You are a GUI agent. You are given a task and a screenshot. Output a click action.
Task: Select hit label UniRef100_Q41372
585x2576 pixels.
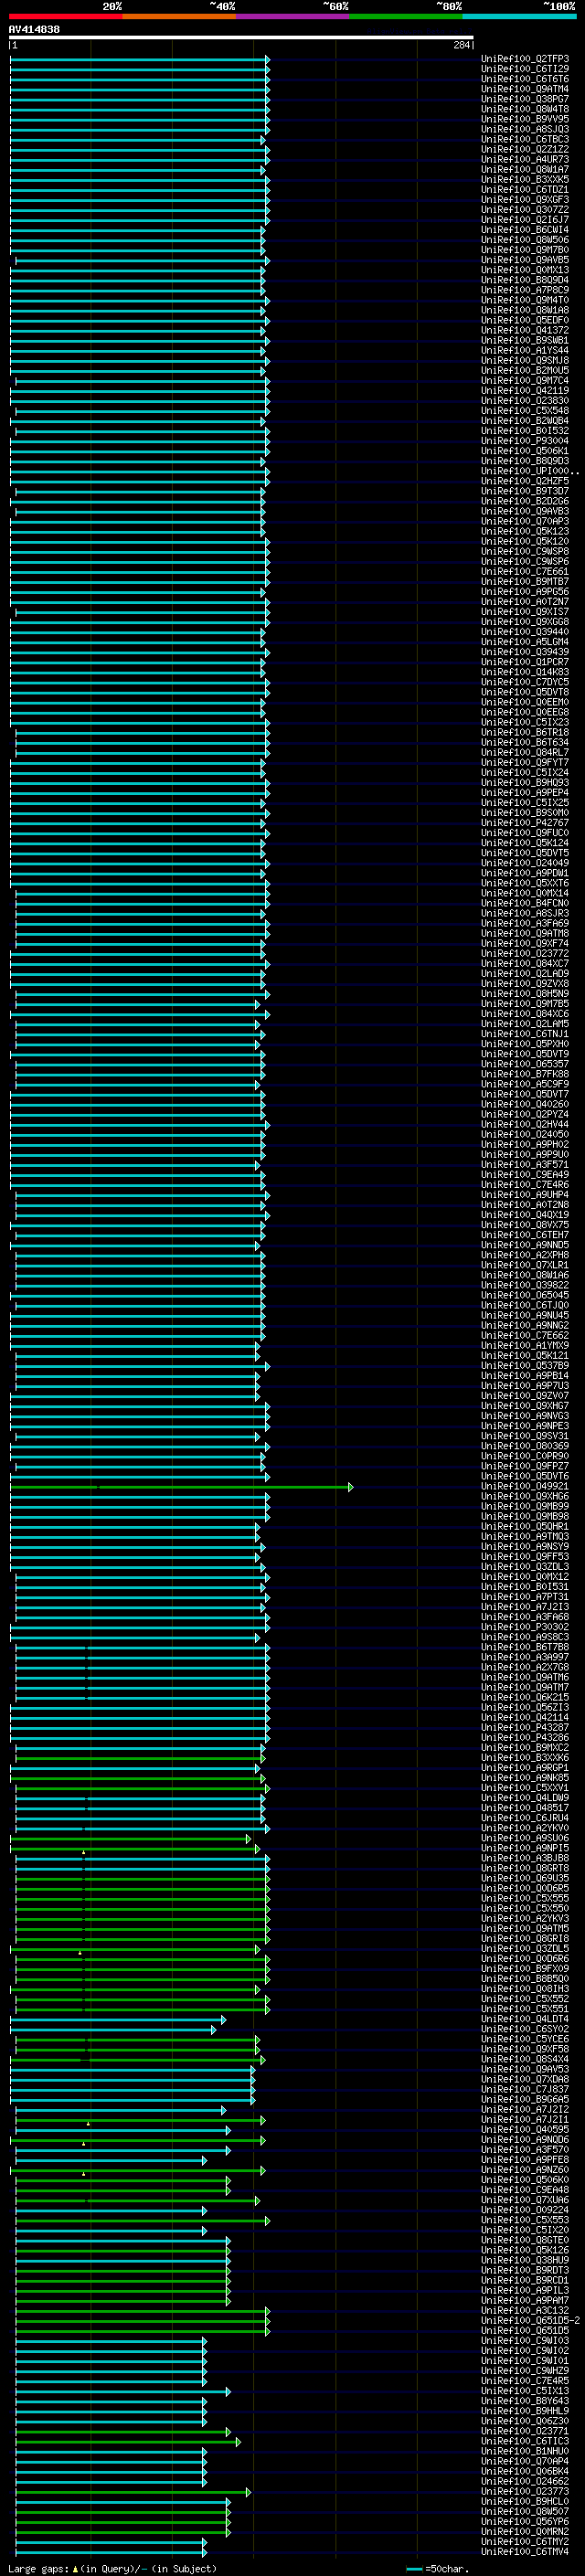(x=525, y=330)
